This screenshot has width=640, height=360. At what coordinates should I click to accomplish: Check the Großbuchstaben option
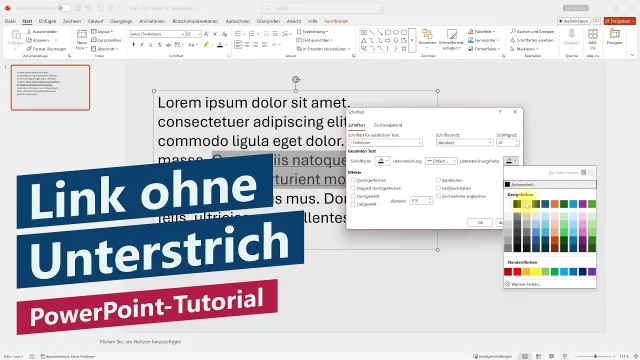[438, 188]
